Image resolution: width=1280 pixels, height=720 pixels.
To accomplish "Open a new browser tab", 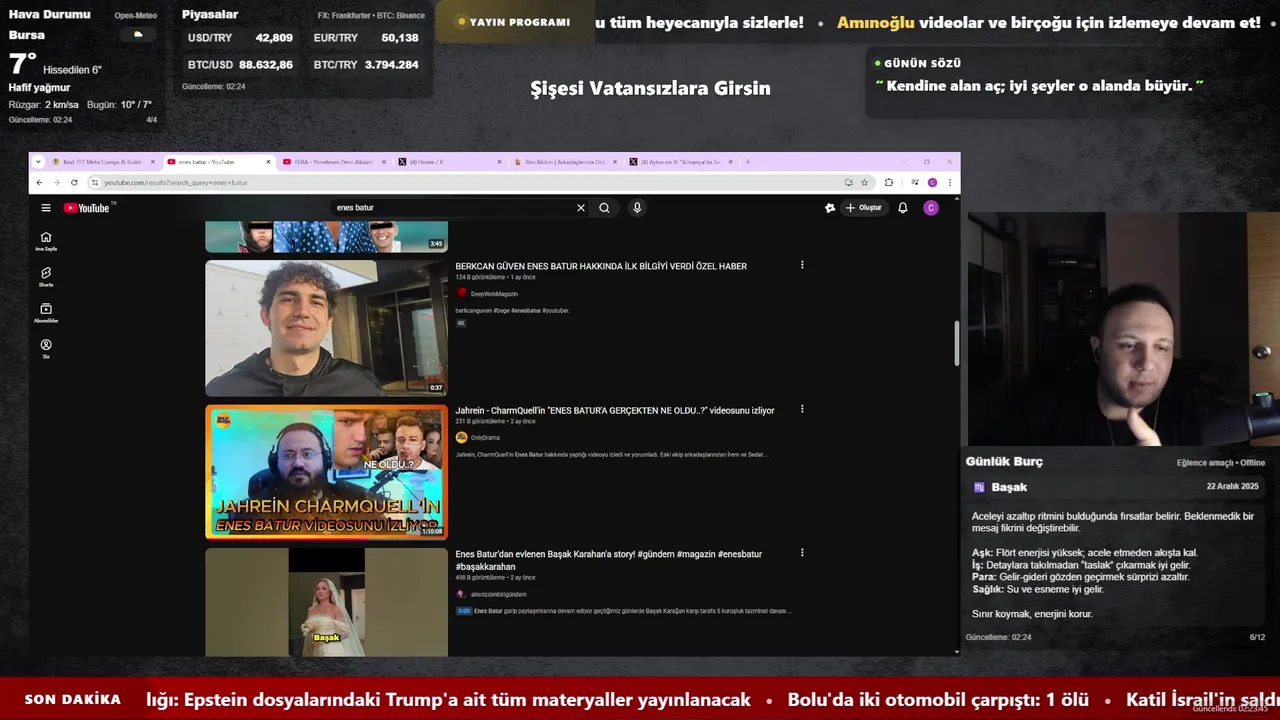I will click(747, 161).
